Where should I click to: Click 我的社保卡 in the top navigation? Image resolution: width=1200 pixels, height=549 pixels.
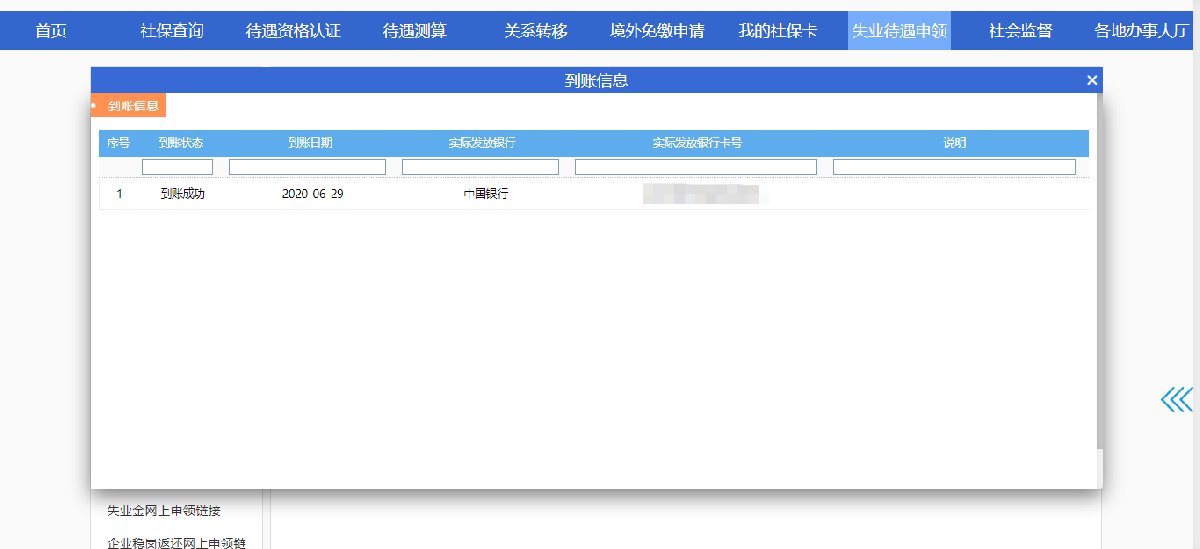pos(778,31)
